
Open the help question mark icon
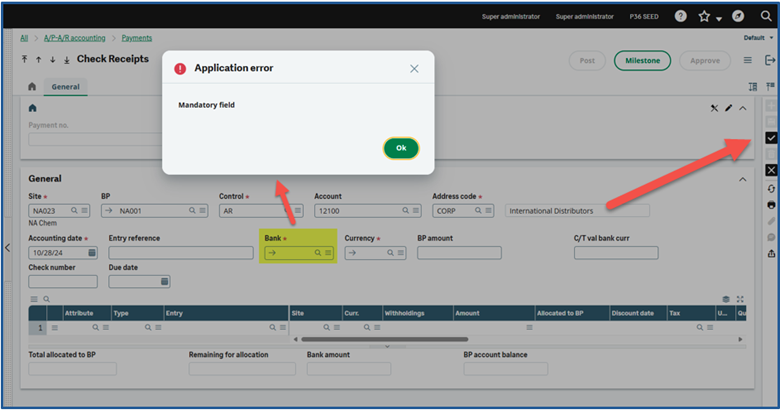coord(681,17)
